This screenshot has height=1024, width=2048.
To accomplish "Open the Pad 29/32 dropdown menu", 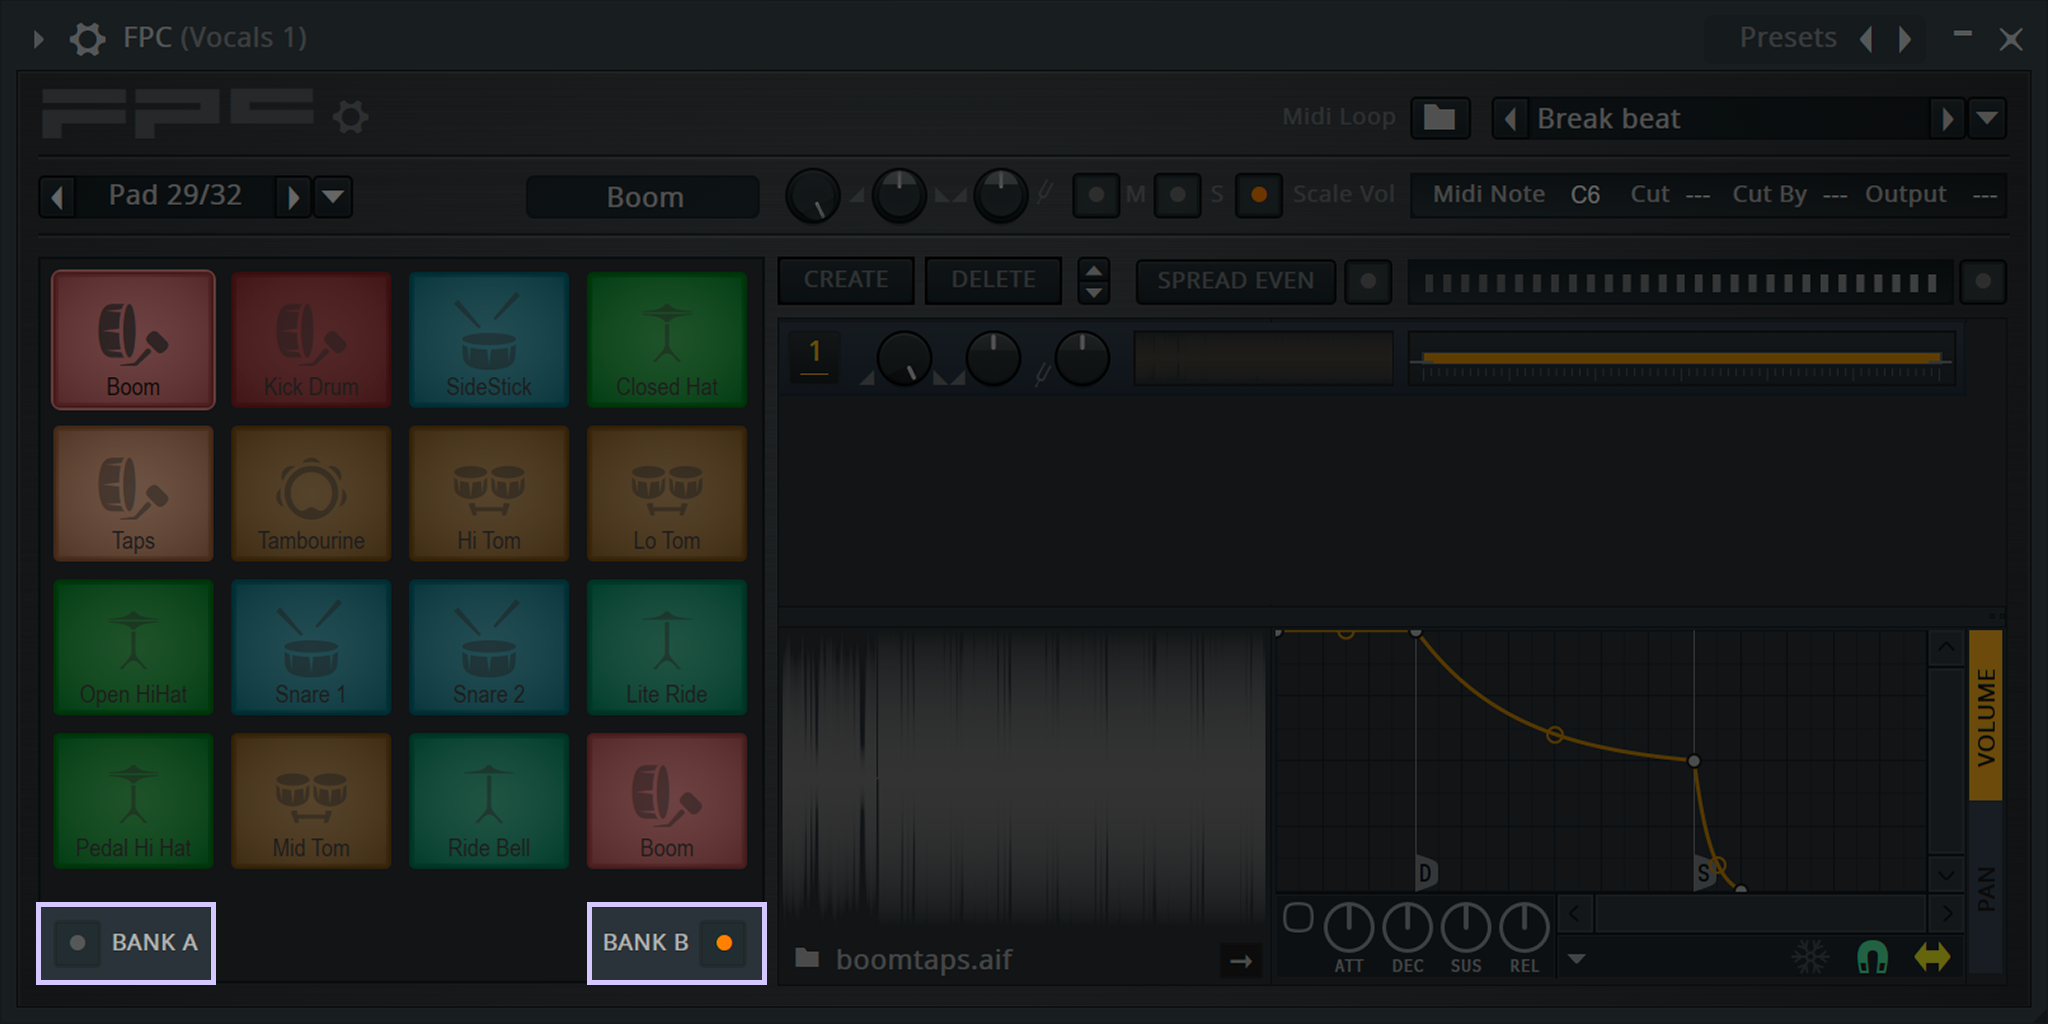I will (x=333, y=196).
